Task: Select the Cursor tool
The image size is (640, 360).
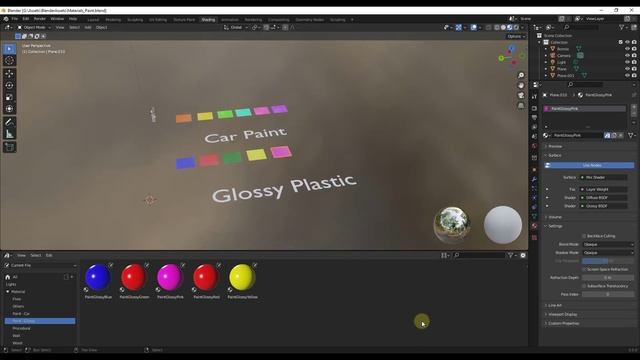Action: [x=9, y=61]
